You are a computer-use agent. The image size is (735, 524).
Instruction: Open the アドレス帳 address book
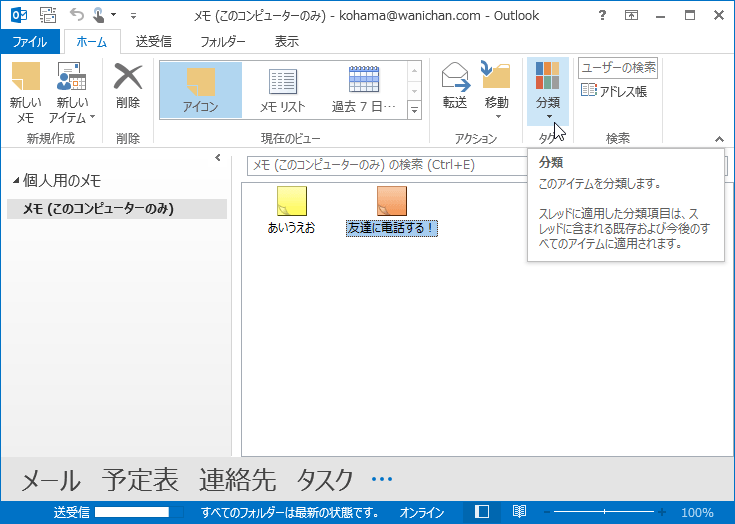(x=614, y=91)
